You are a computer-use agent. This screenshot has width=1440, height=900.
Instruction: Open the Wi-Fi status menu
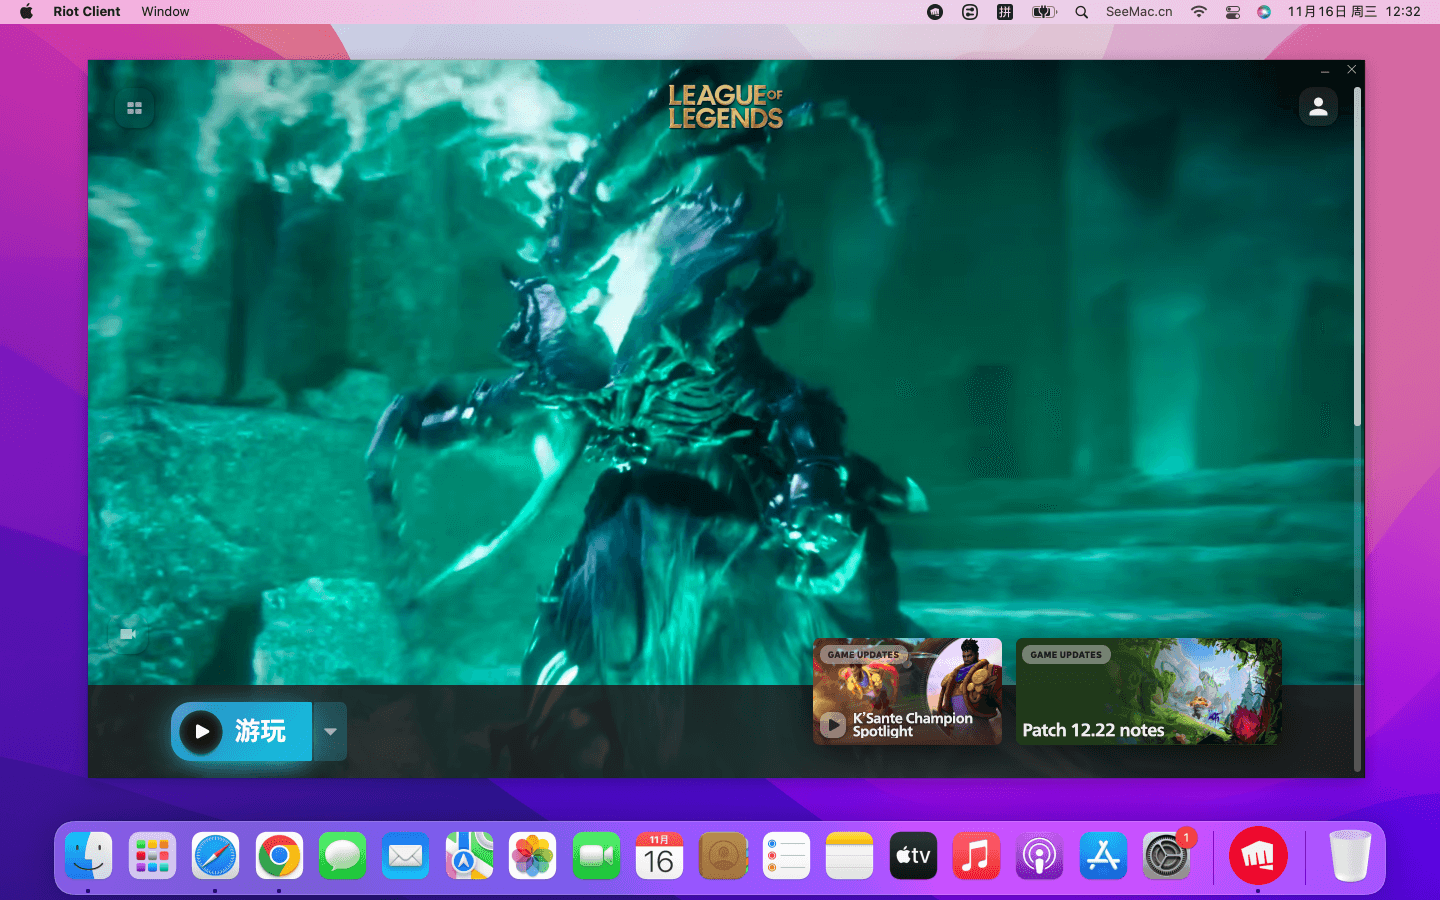[x=1198, y=12]
